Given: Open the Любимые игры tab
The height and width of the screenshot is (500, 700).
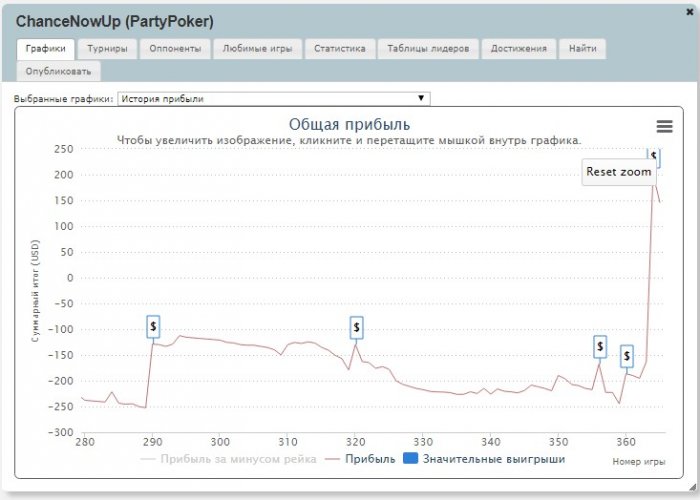Looking at the screenshot, I should tap(258, 49).
